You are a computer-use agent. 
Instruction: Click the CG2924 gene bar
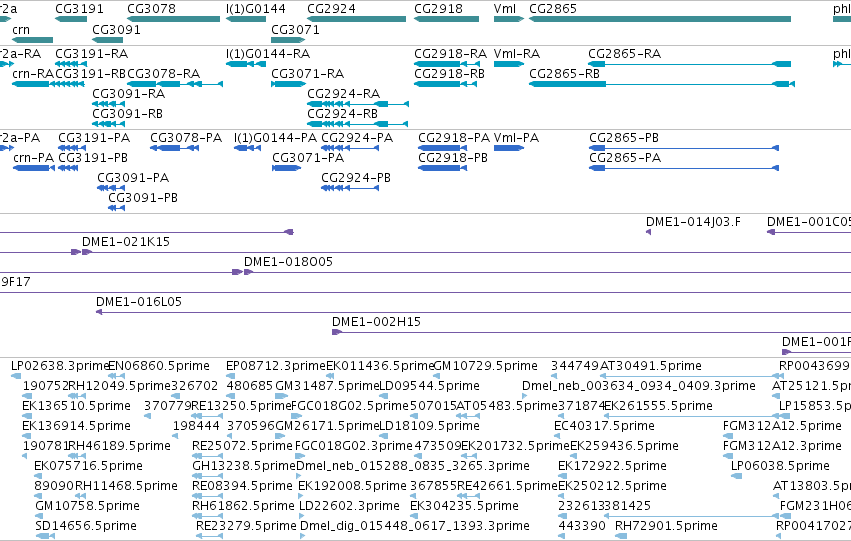pos(357,19)
